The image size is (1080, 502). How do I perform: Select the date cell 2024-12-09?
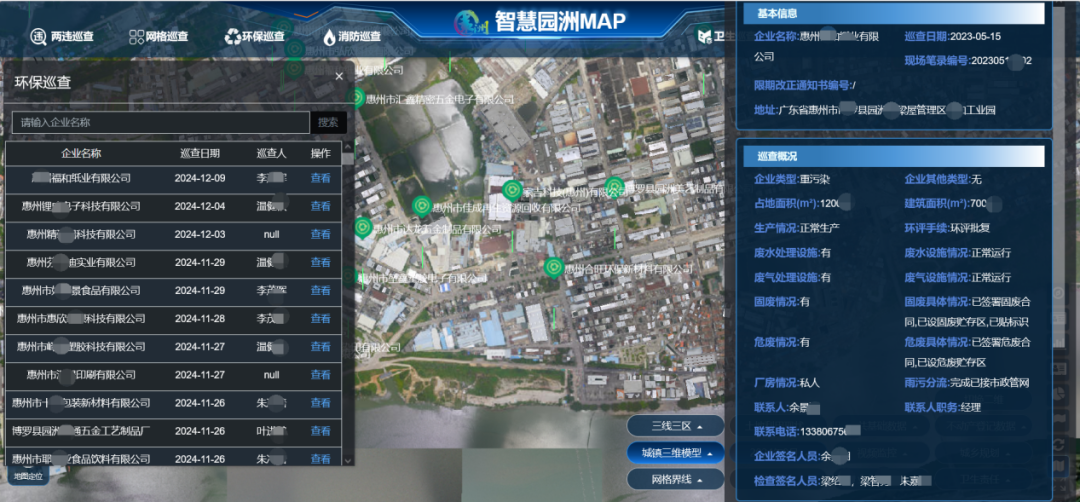point(200,178)
